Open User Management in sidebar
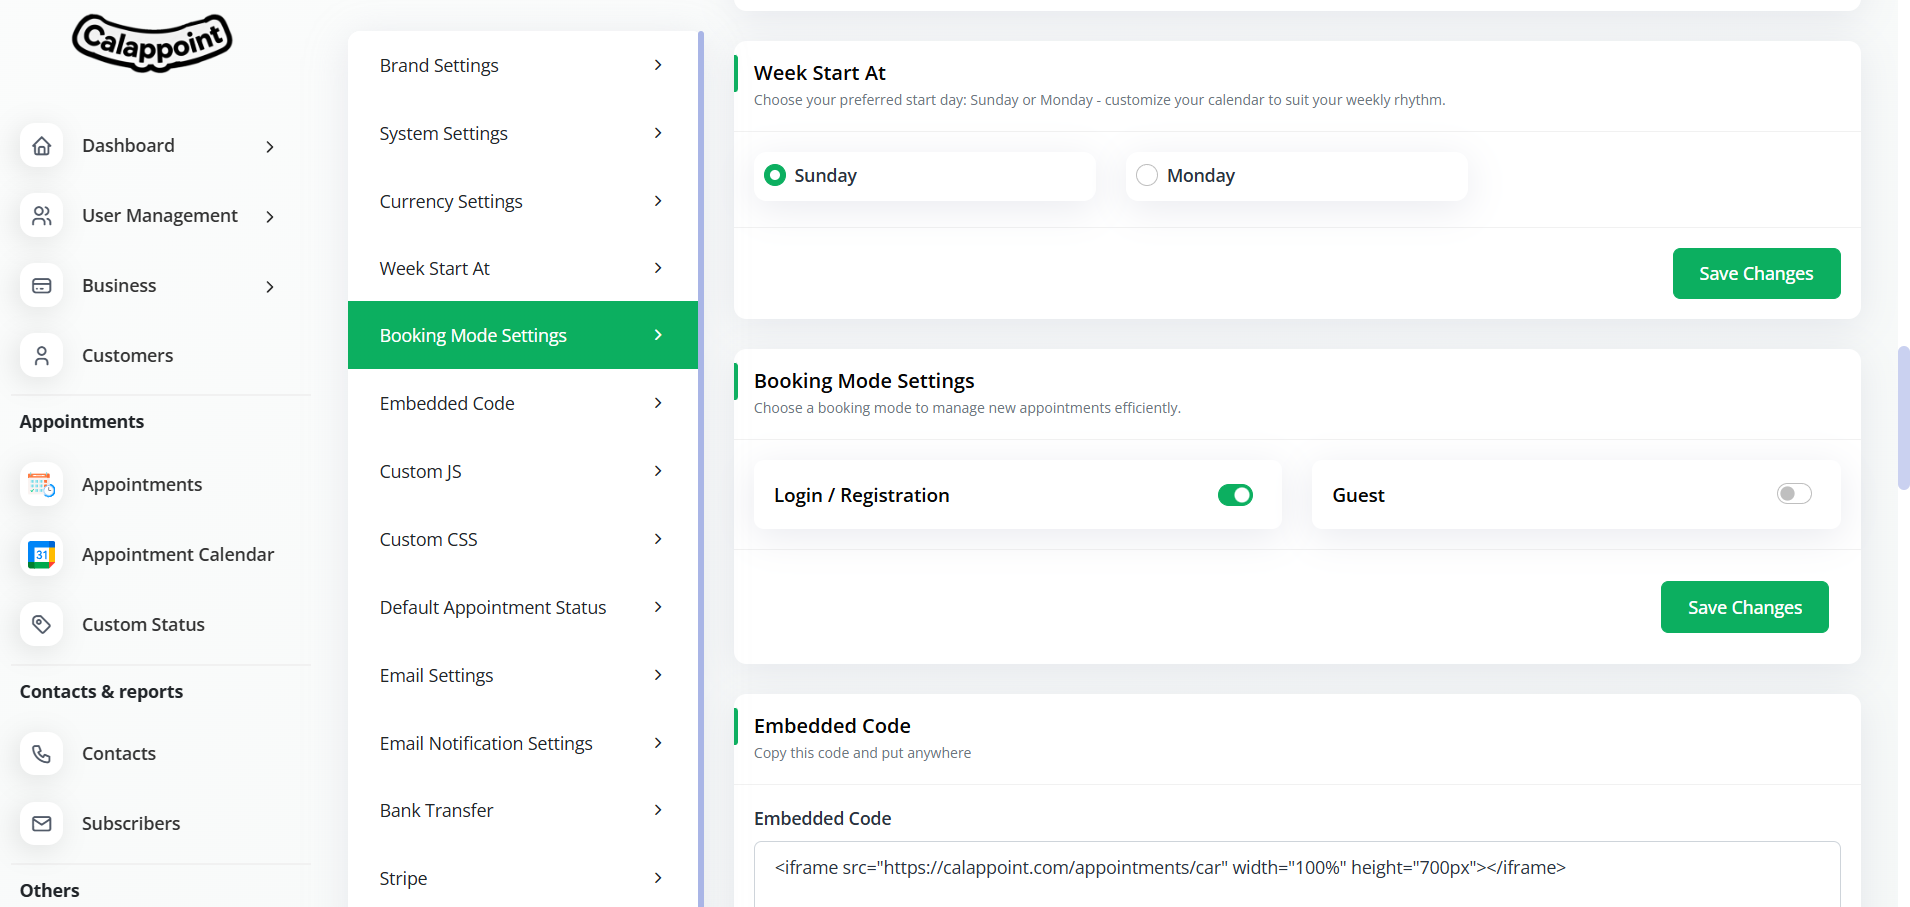 click(x=160, y=216)
